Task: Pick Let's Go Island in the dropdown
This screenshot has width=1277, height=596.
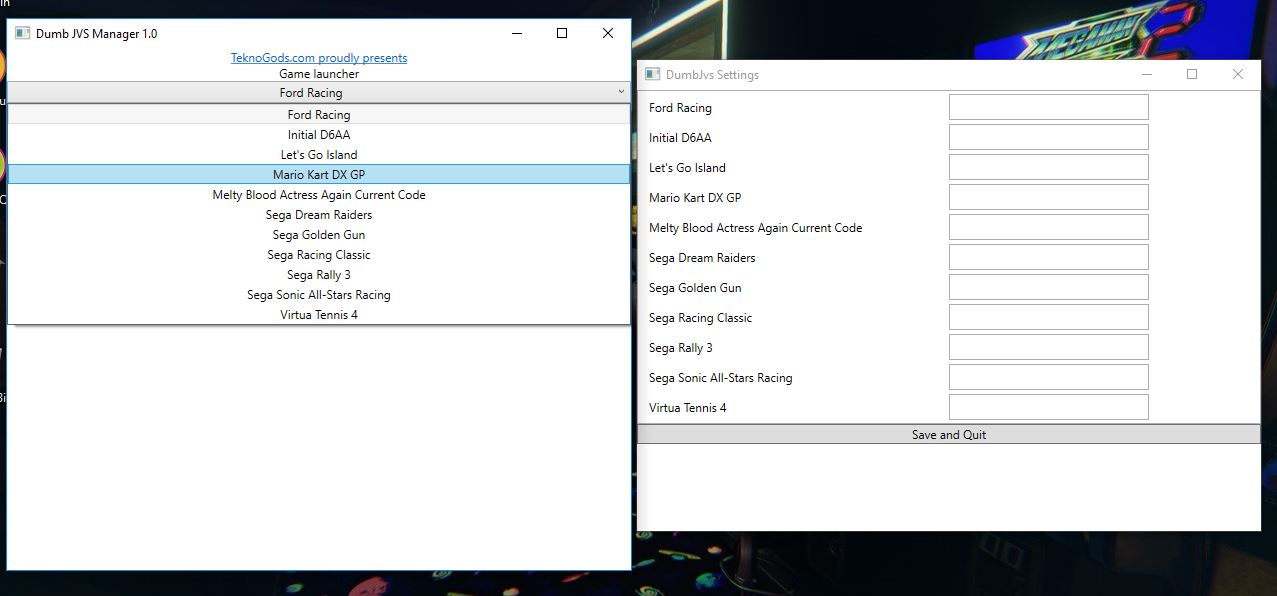Action: point(319,155)
